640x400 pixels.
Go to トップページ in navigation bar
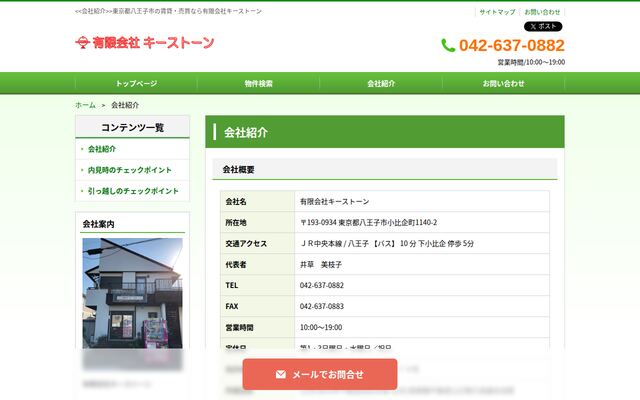136,83
